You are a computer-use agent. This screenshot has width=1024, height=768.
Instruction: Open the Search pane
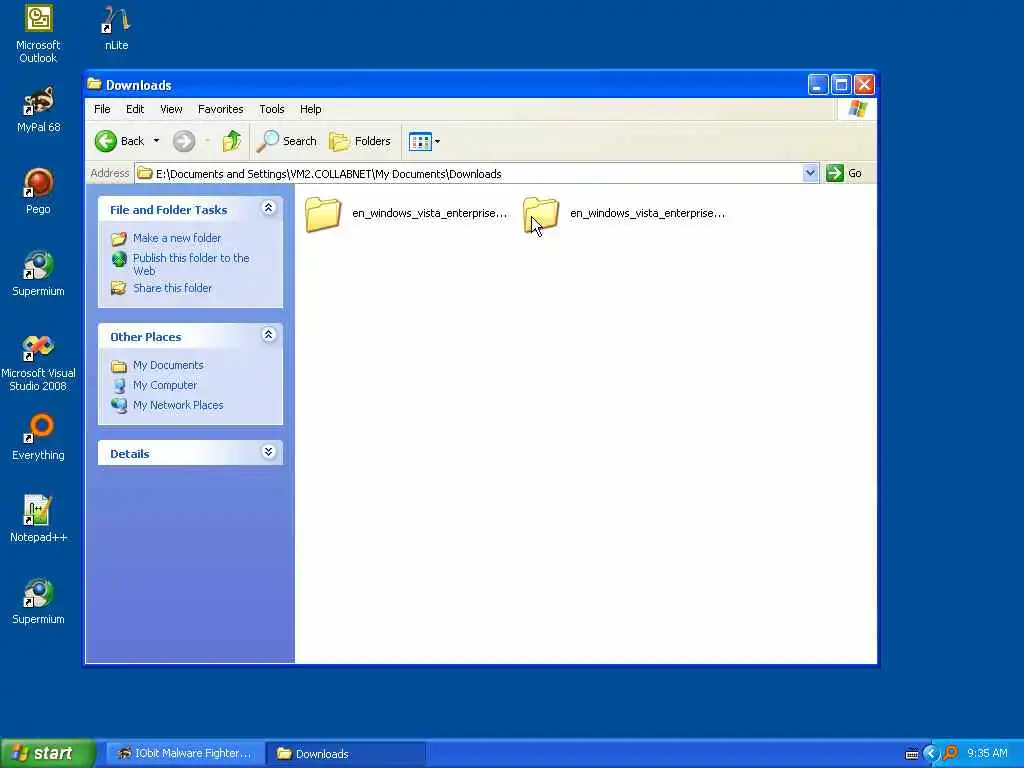[287, 141]
